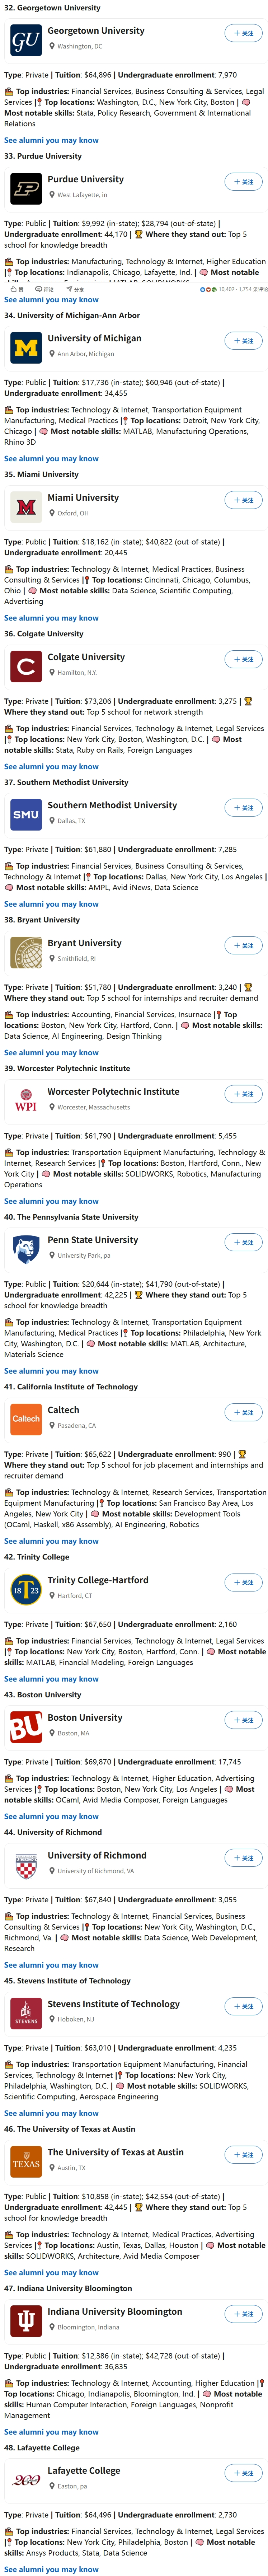The height and width of the screenshot is (2576, 268).
Task: Open Indiana University Bloomington page title
Action: 114,2311
